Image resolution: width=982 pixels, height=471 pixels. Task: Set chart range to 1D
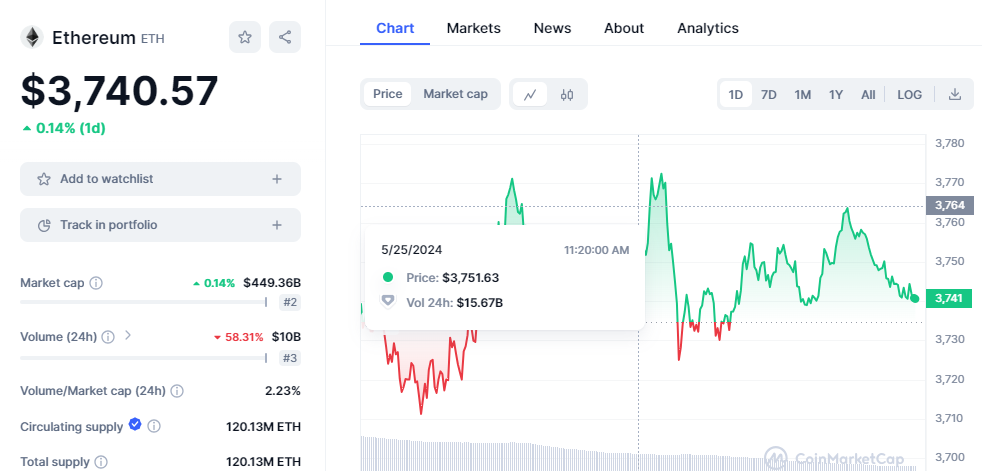pos(735,95)
